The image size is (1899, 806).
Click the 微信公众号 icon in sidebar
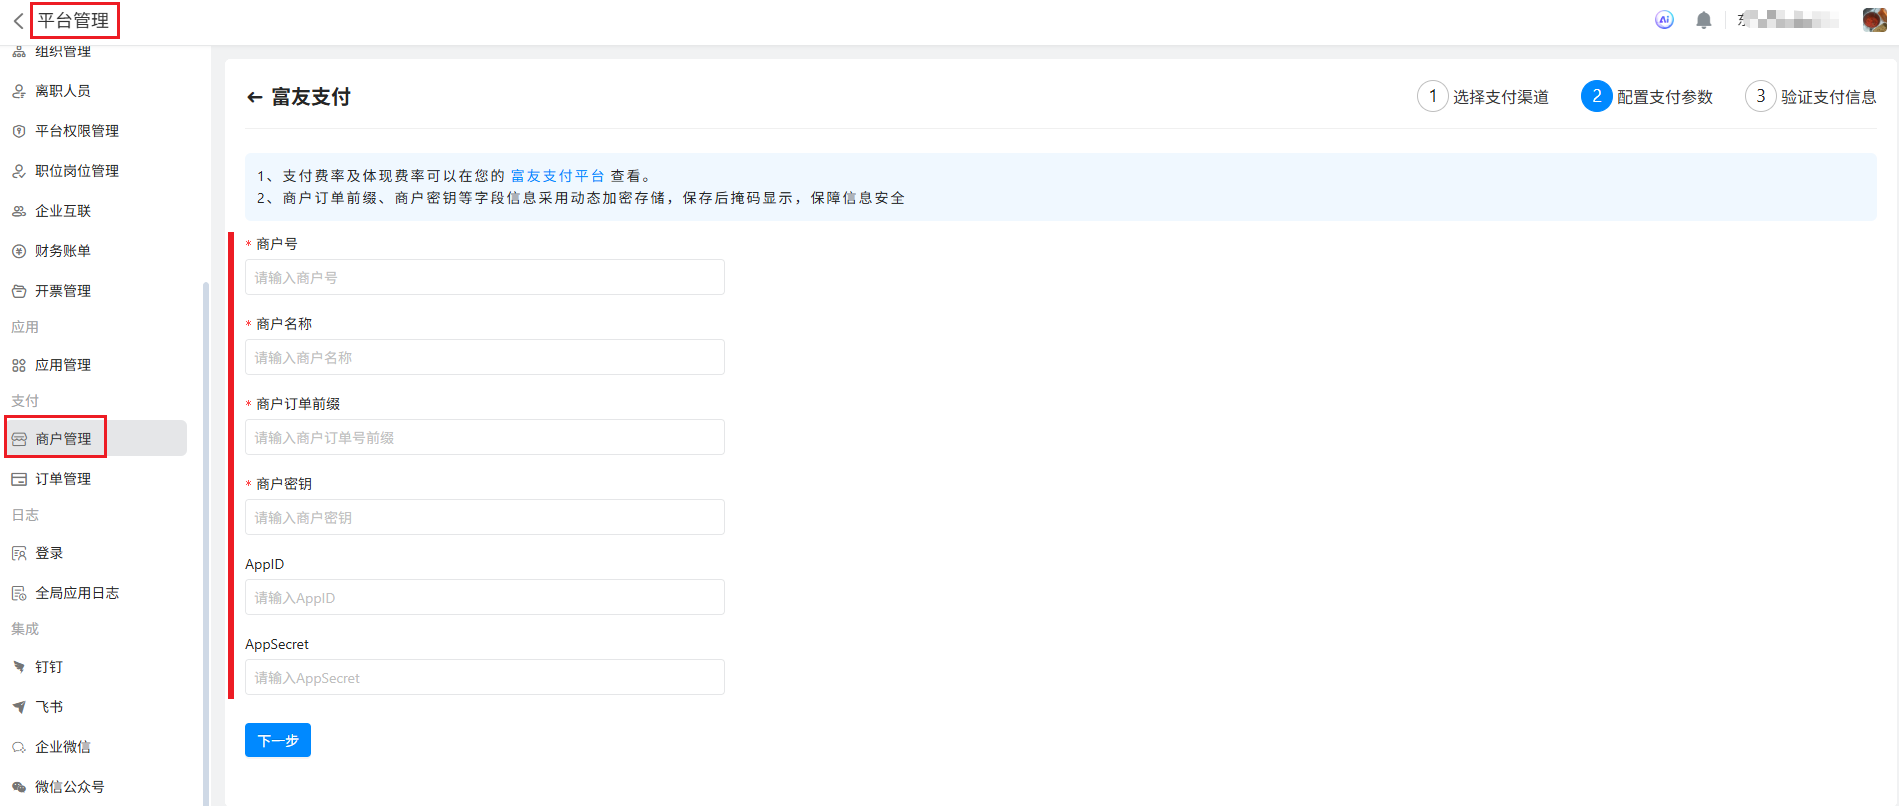pos(19,787)
